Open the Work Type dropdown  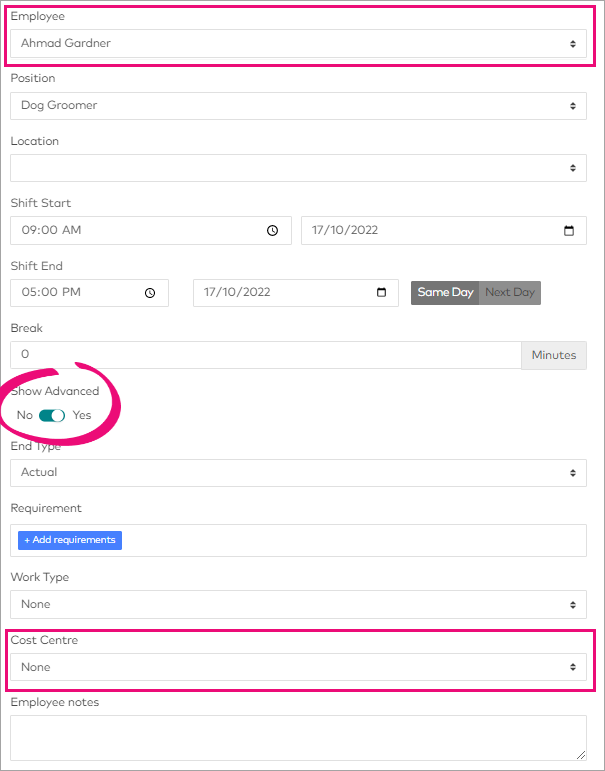(298, 605)
